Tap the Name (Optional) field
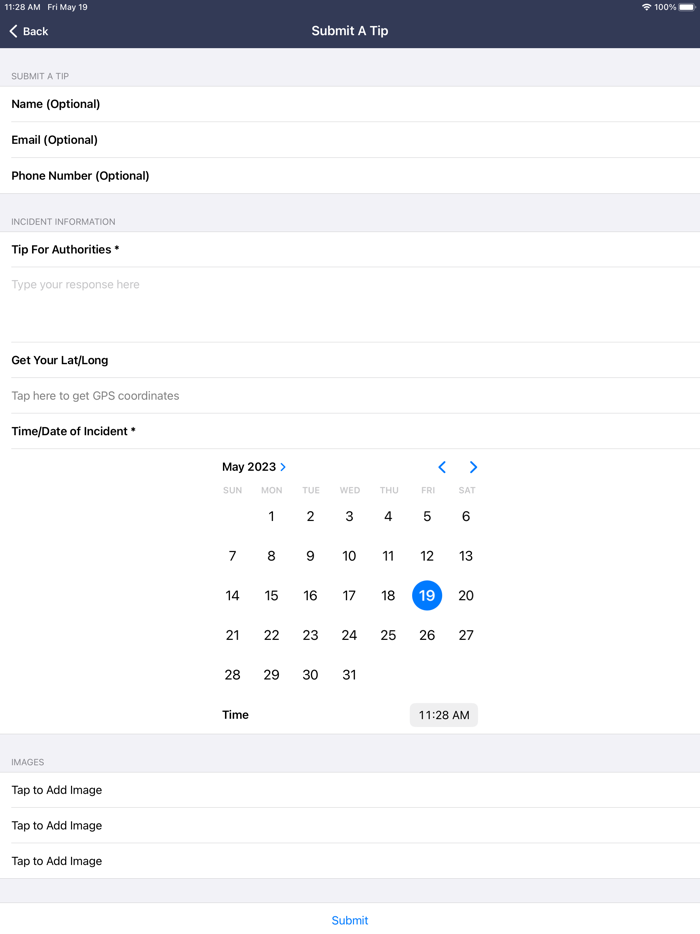700x934 pixels. [x=350, y=104]
